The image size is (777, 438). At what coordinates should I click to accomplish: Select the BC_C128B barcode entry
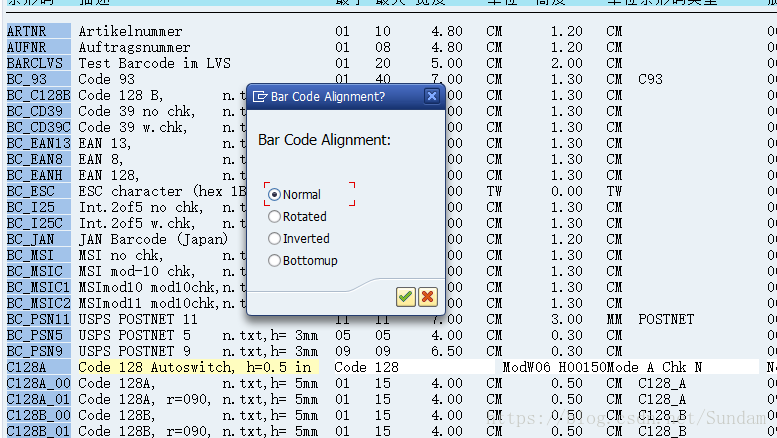pos(39,95)
